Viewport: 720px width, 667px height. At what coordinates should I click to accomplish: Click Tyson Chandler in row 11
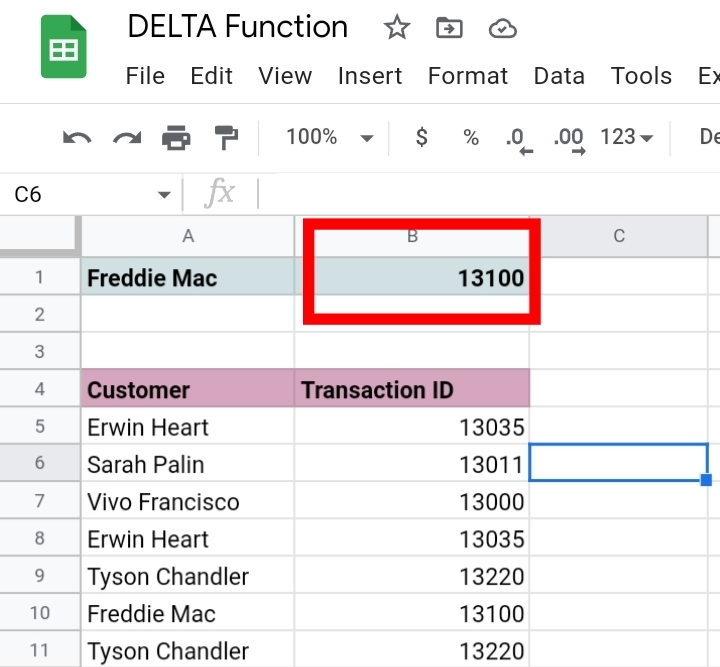pos(188,650)
